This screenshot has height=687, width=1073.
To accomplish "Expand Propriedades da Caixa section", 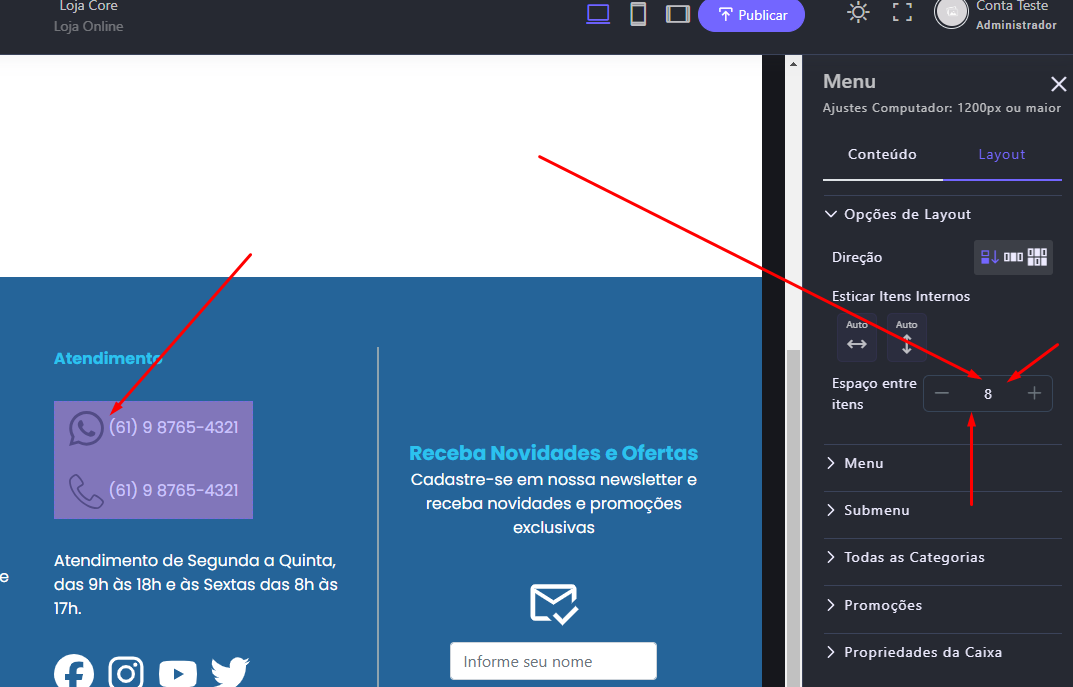I will pos(922,652).
